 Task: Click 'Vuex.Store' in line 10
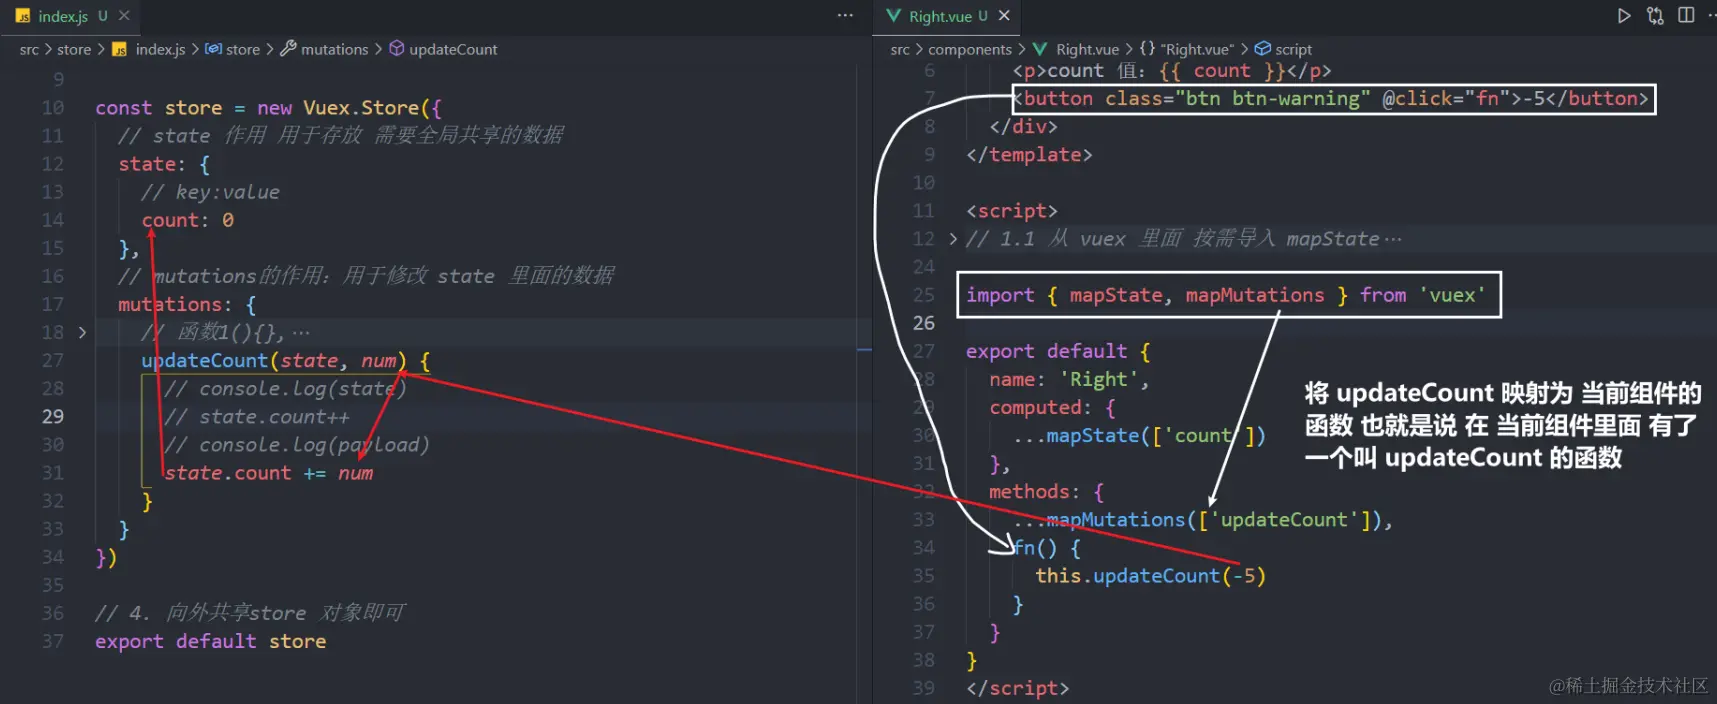coord(361,108)
